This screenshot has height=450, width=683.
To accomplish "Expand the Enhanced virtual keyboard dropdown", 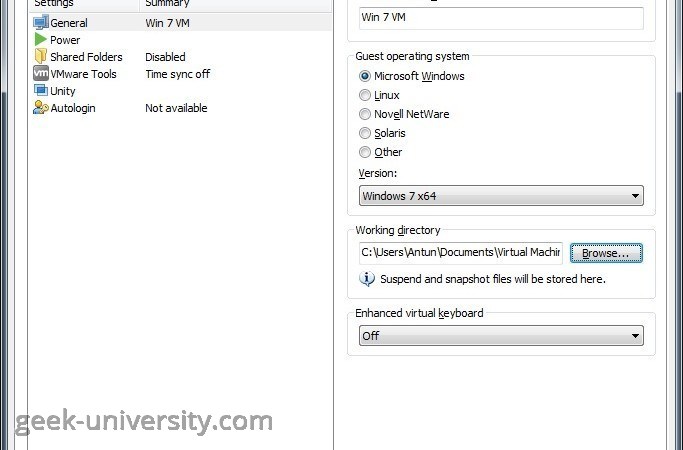I will (501, 335).
